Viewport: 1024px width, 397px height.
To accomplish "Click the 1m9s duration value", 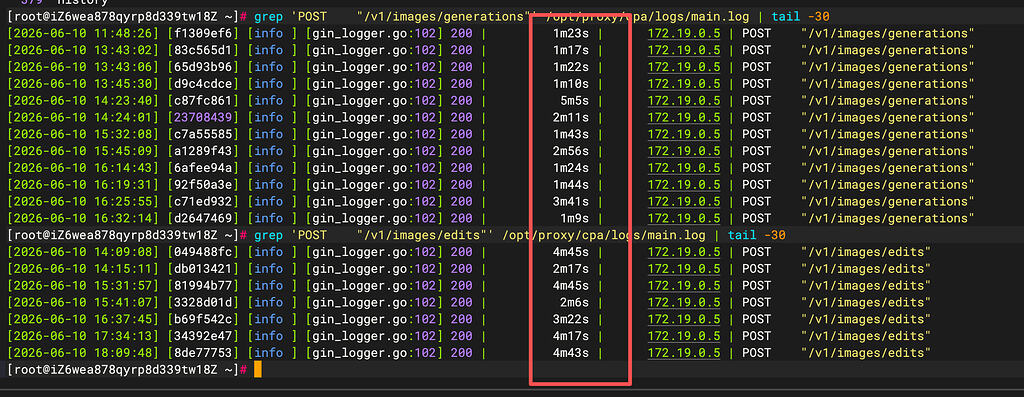I will click(x=574, y=218).
